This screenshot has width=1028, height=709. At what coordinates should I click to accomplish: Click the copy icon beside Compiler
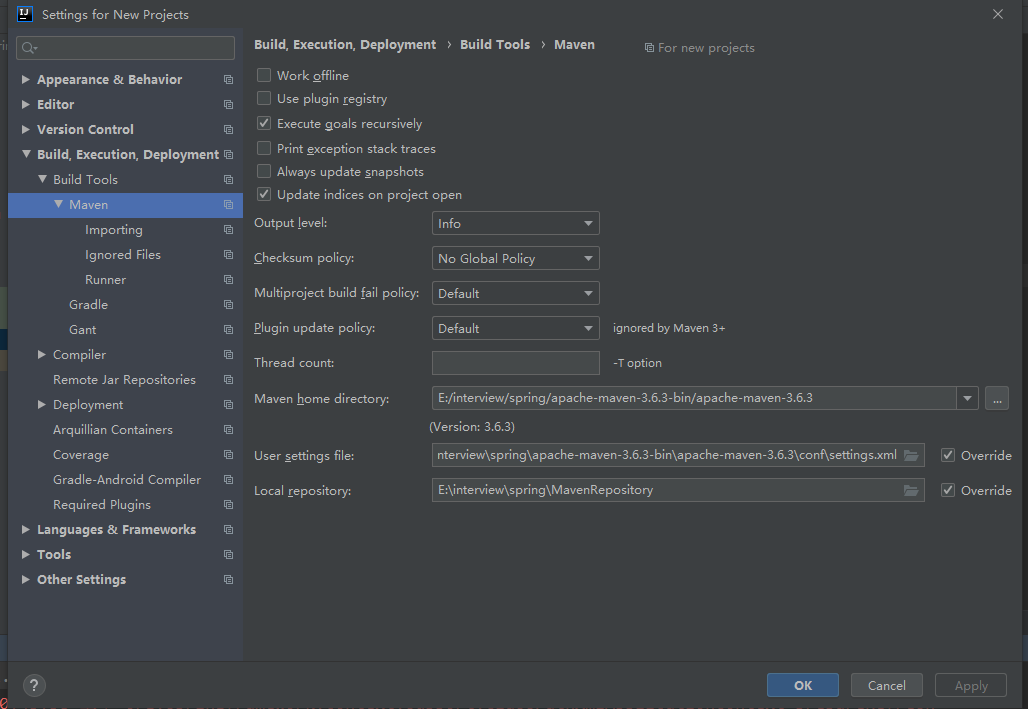click(x=228, y=355)
